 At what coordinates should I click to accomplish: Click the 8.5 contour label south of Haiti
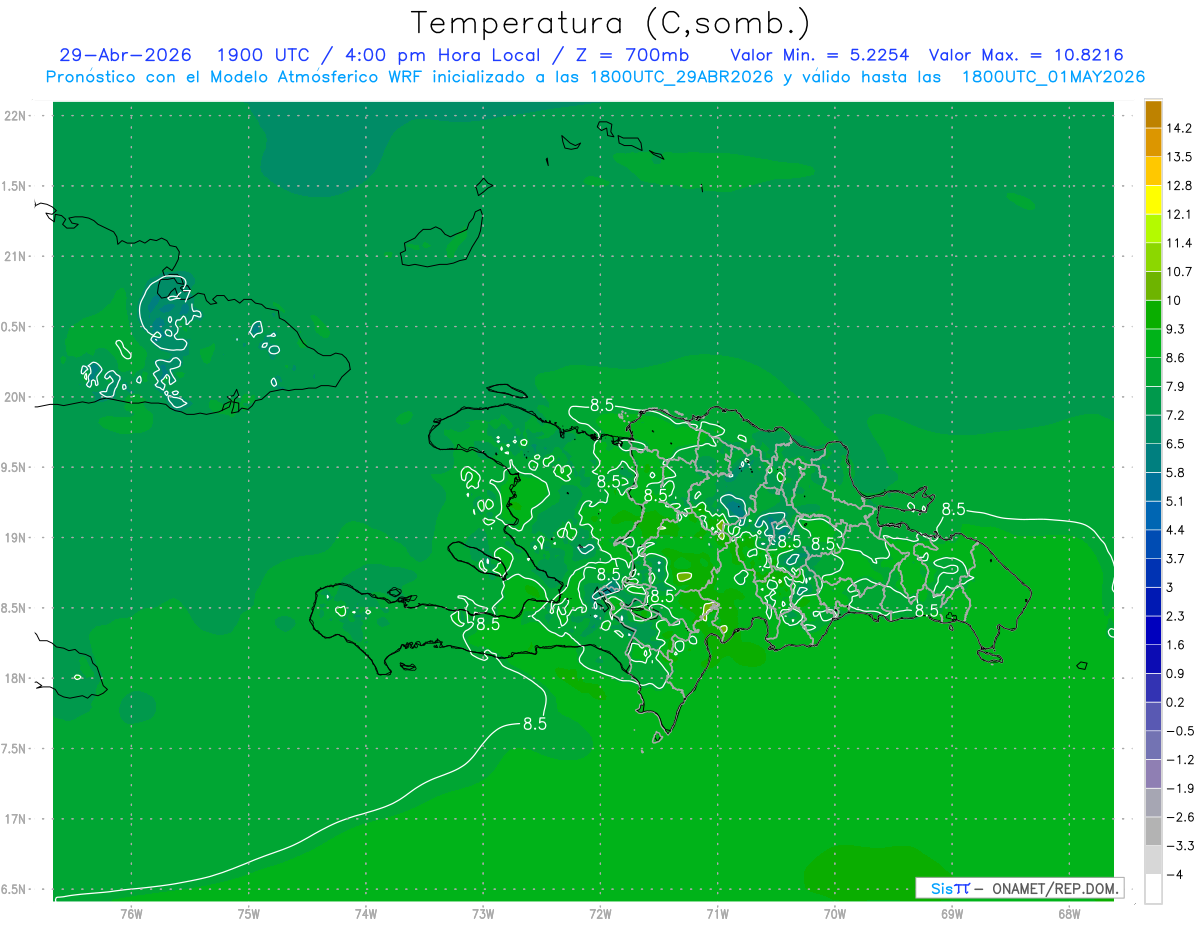[x=535, y=726]
